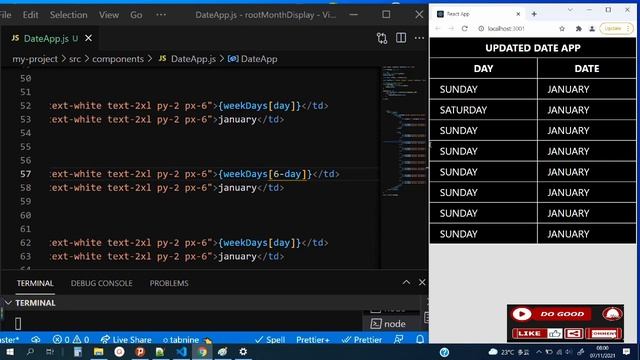Screen dimensions: 640x360
Task: Open Windows taskbar search
Action: point(30,352)
